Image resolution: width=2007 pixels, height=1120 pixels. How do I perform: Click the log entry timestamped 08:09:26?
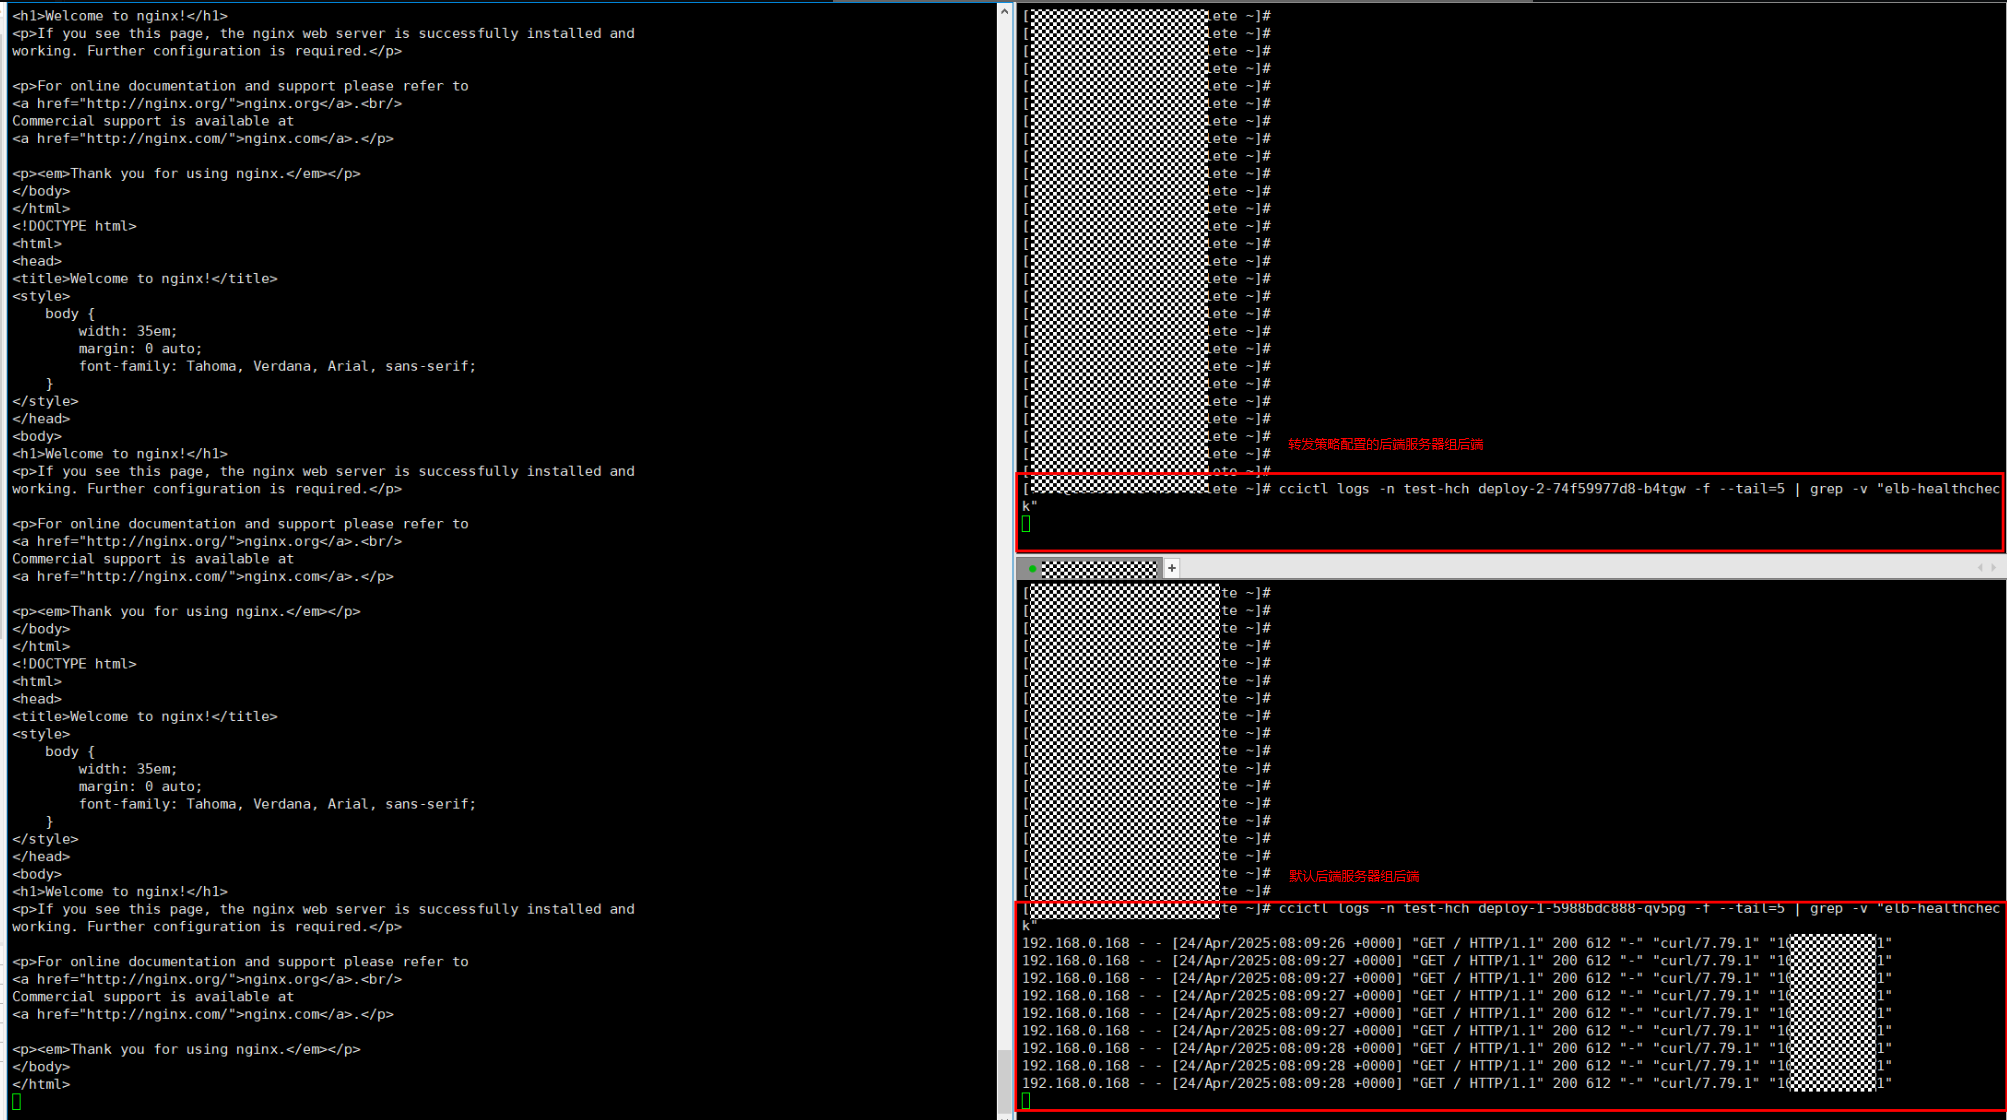click(1456, 943)
